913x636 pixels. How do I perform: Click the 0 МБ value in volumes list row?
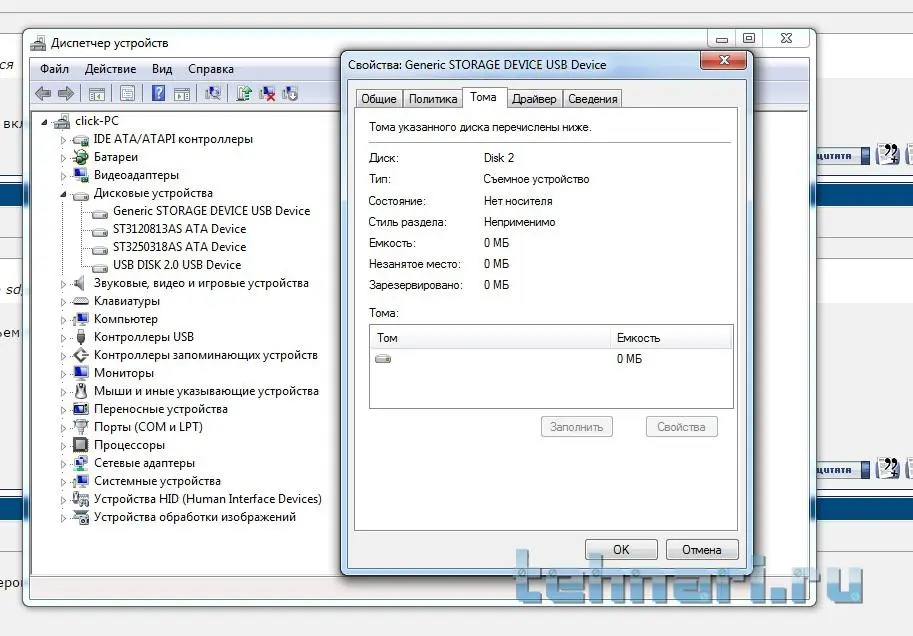(x=629, y=359)
